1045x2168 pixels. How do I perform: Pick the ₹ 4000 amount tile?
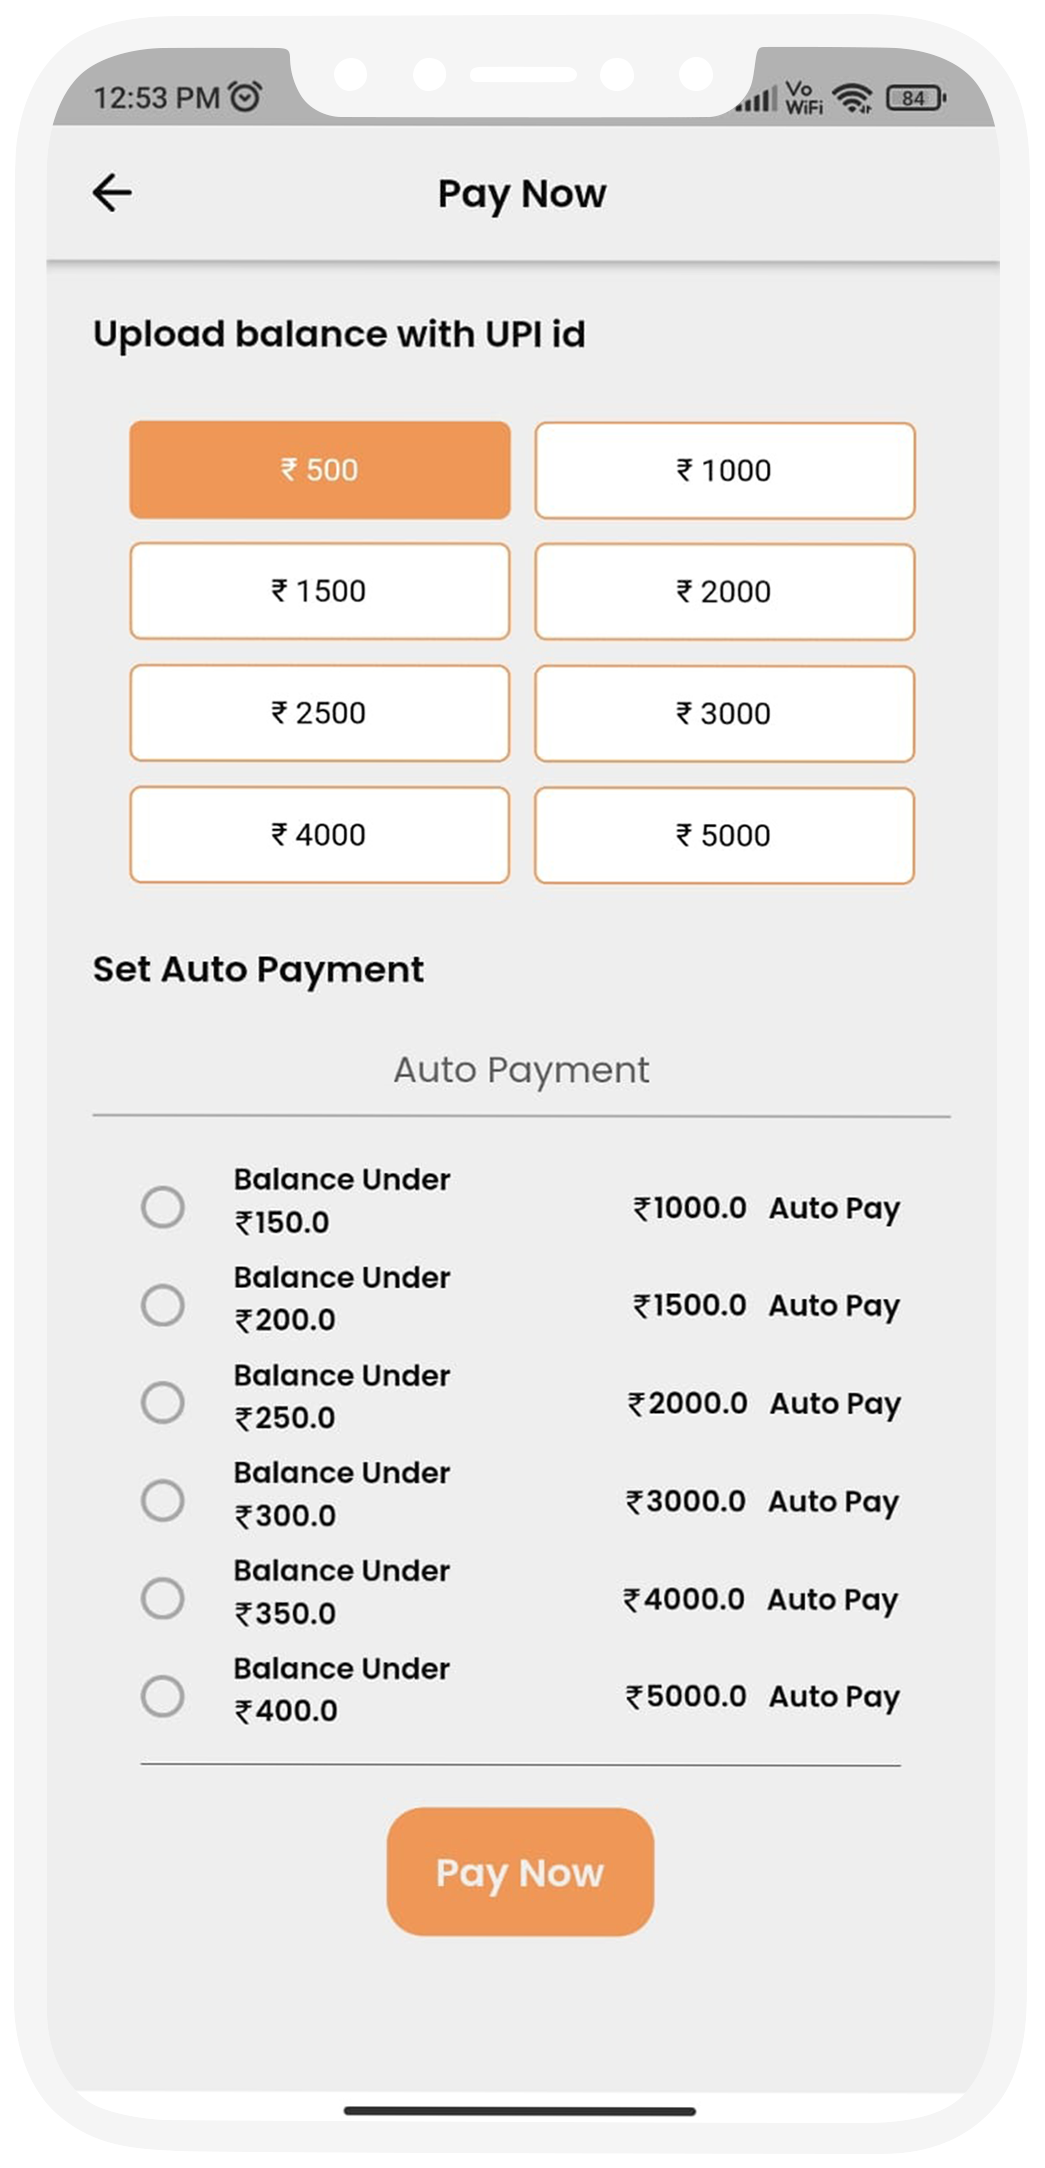pos(320,835)
